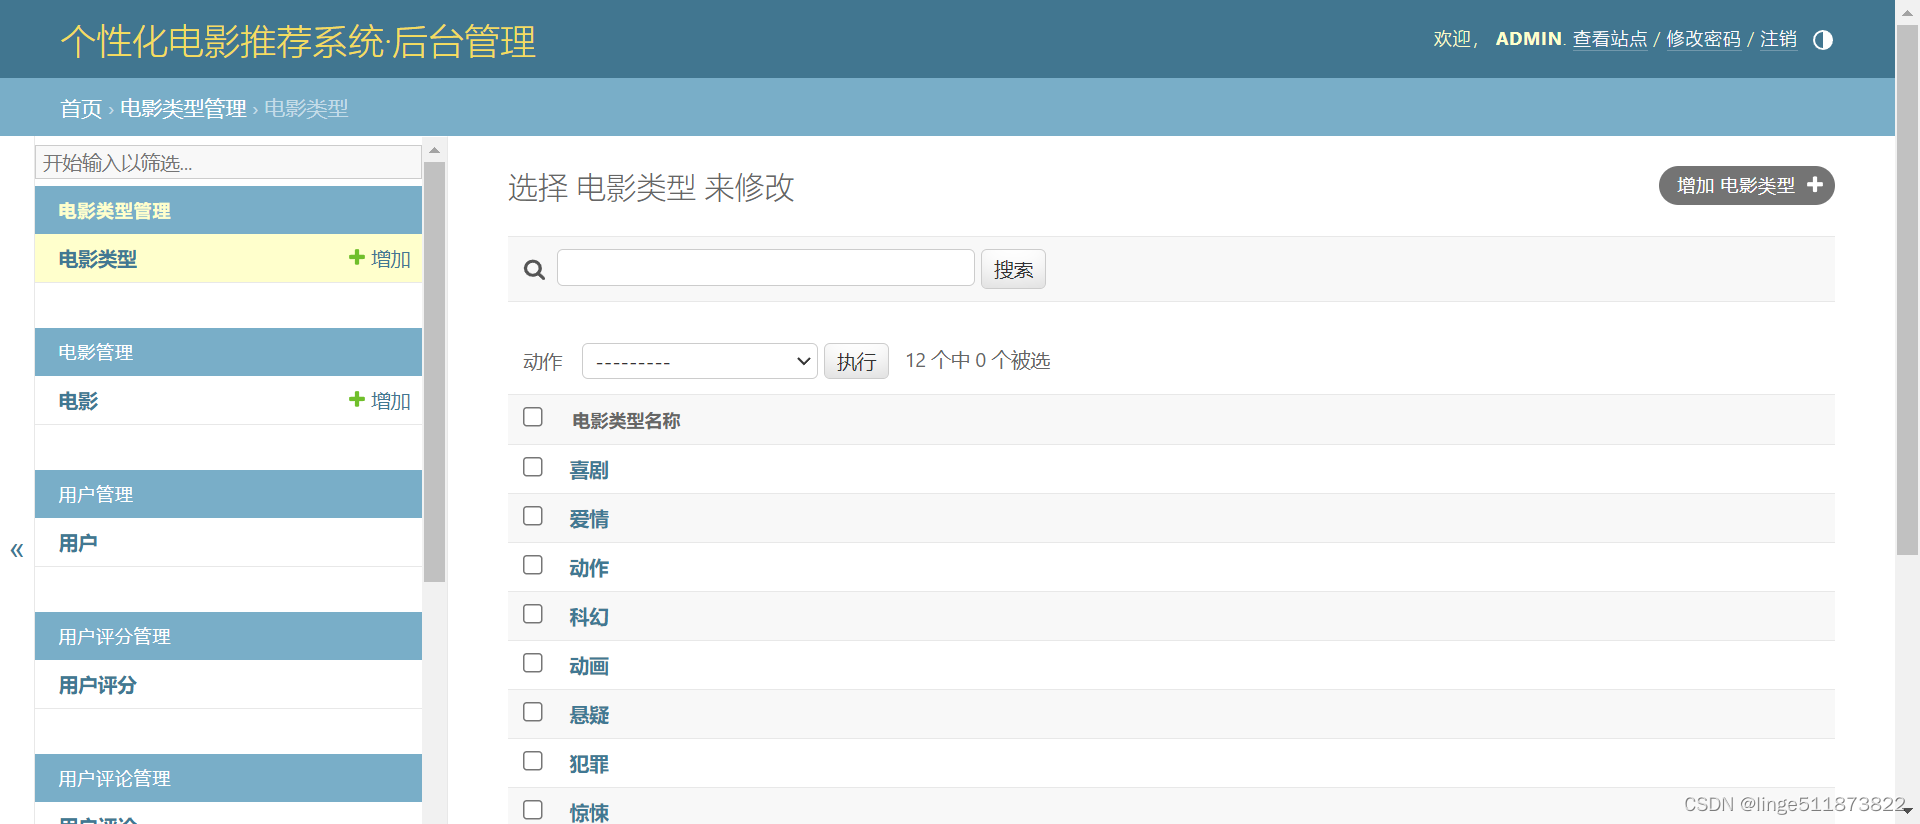Viewport: 1920px width, 824px height.
Task: Open the 修改密码 link
Action: click(1703, 39)
